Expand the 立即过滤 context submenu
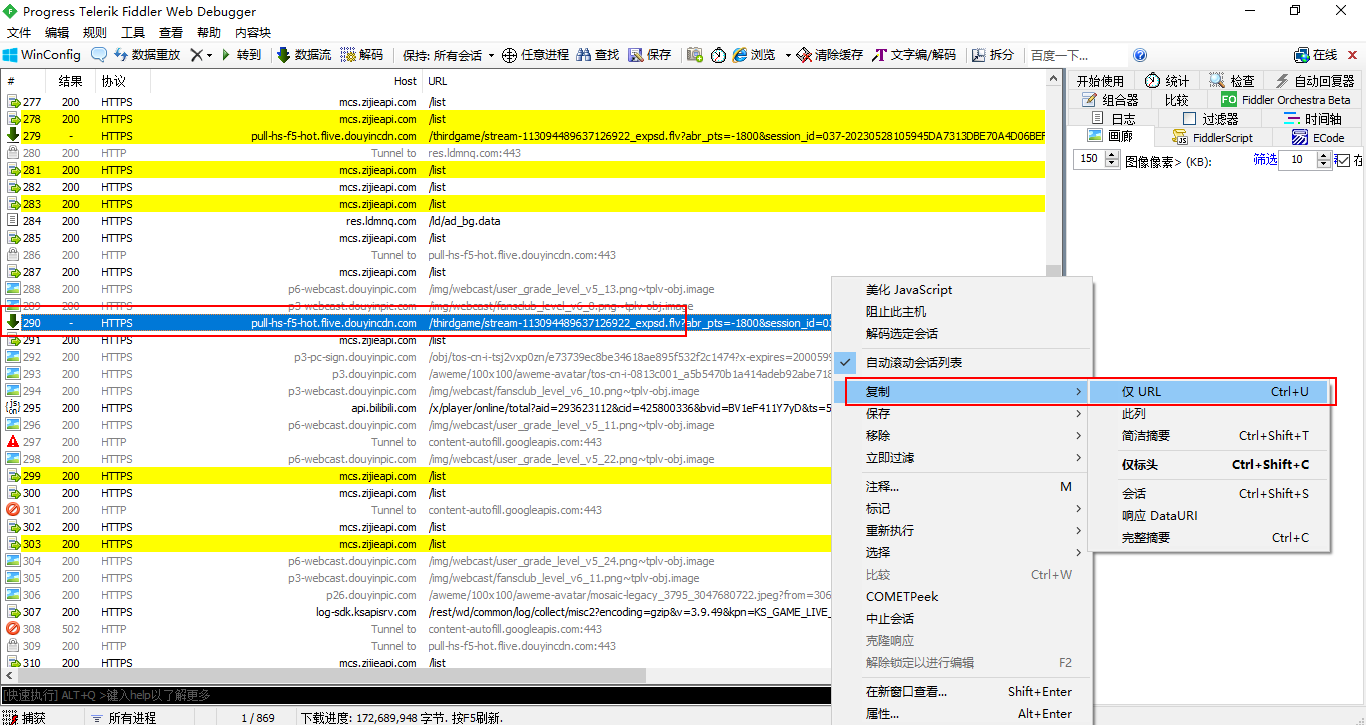Viewport: 1366px width, 725px height. [x=962, y=458]
